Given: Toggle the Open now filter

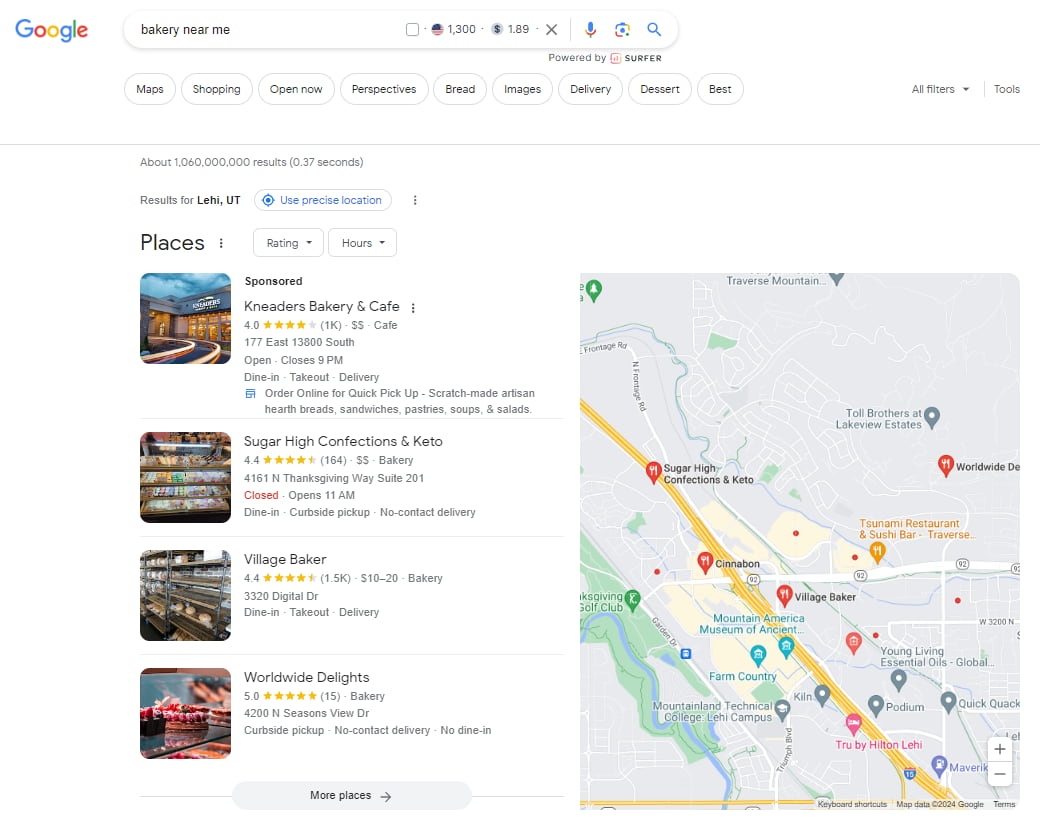Looking at the screenshot, I should tap(296, 89).
